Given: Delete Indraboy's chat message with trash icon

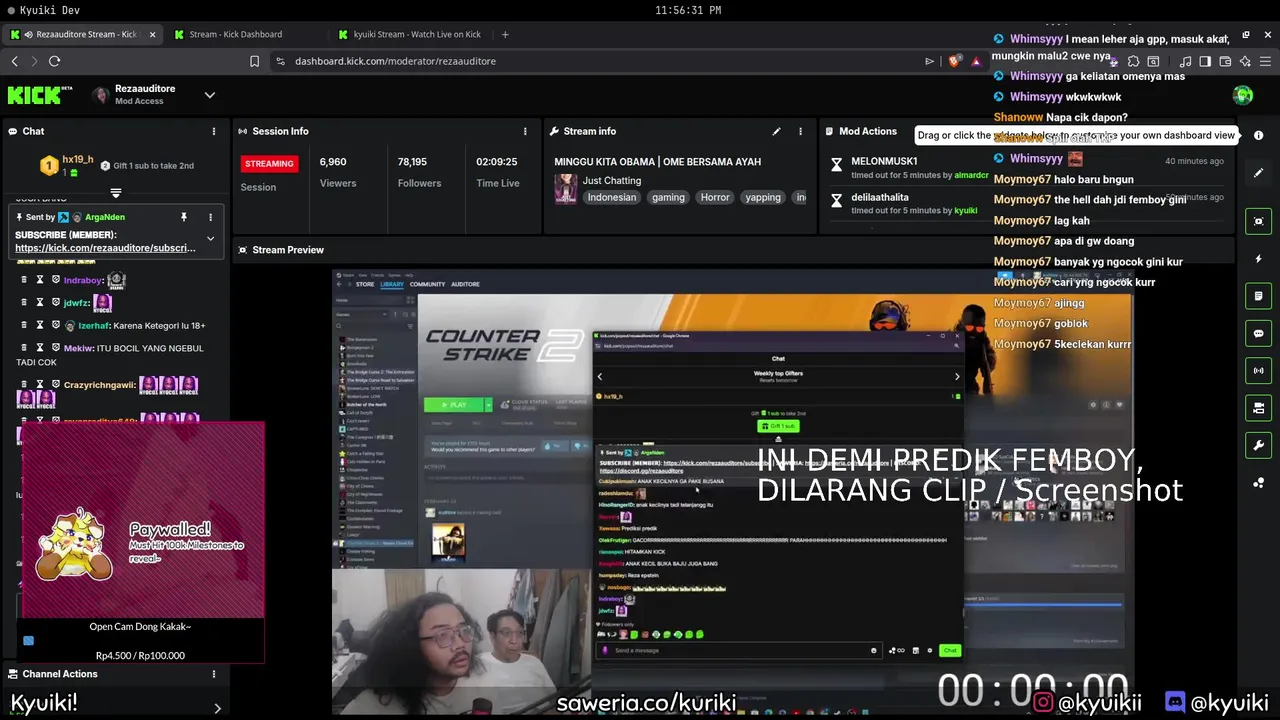Looking at the screenshot, I should (x=24, y=280).
